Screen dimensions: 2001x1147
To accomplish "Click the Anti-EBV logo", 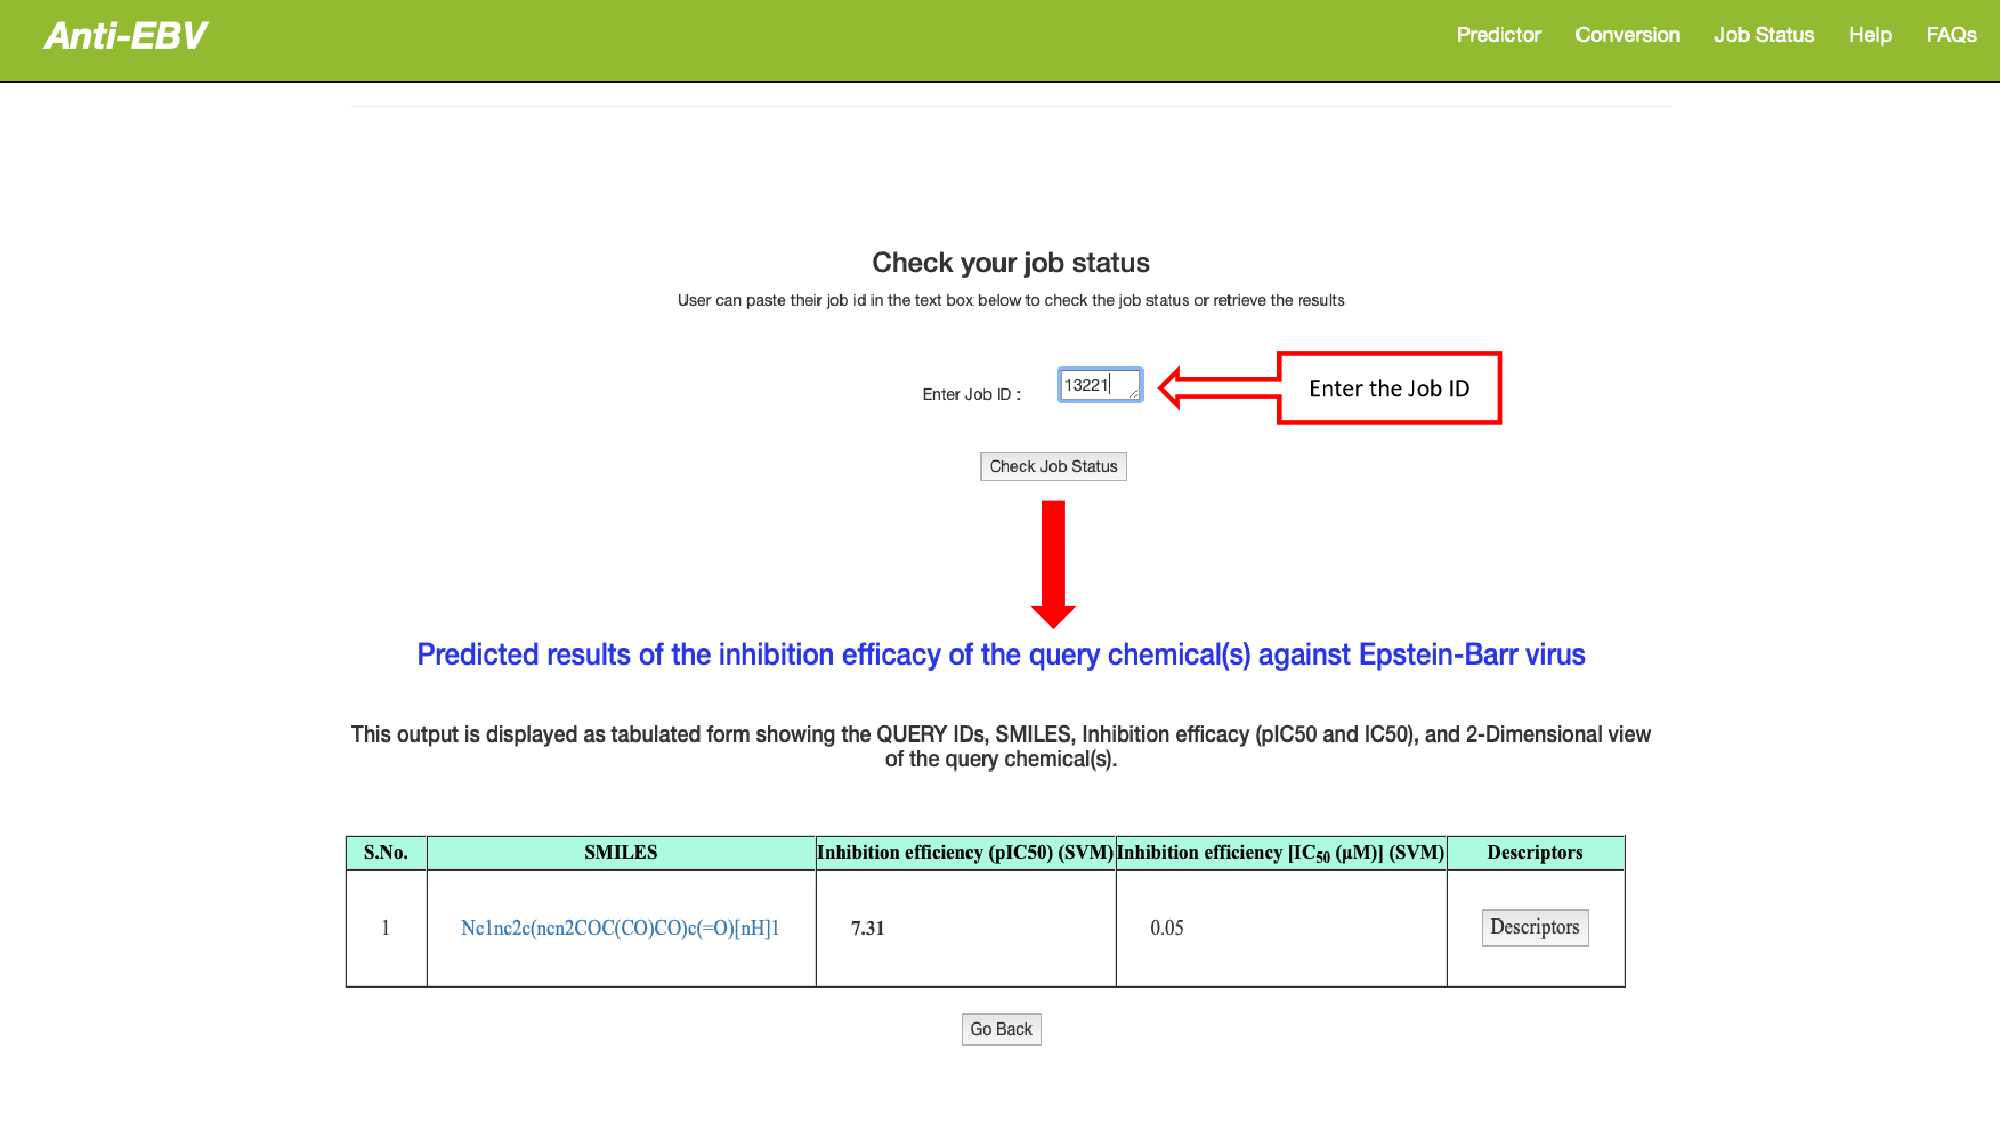I will coord(125,36).
